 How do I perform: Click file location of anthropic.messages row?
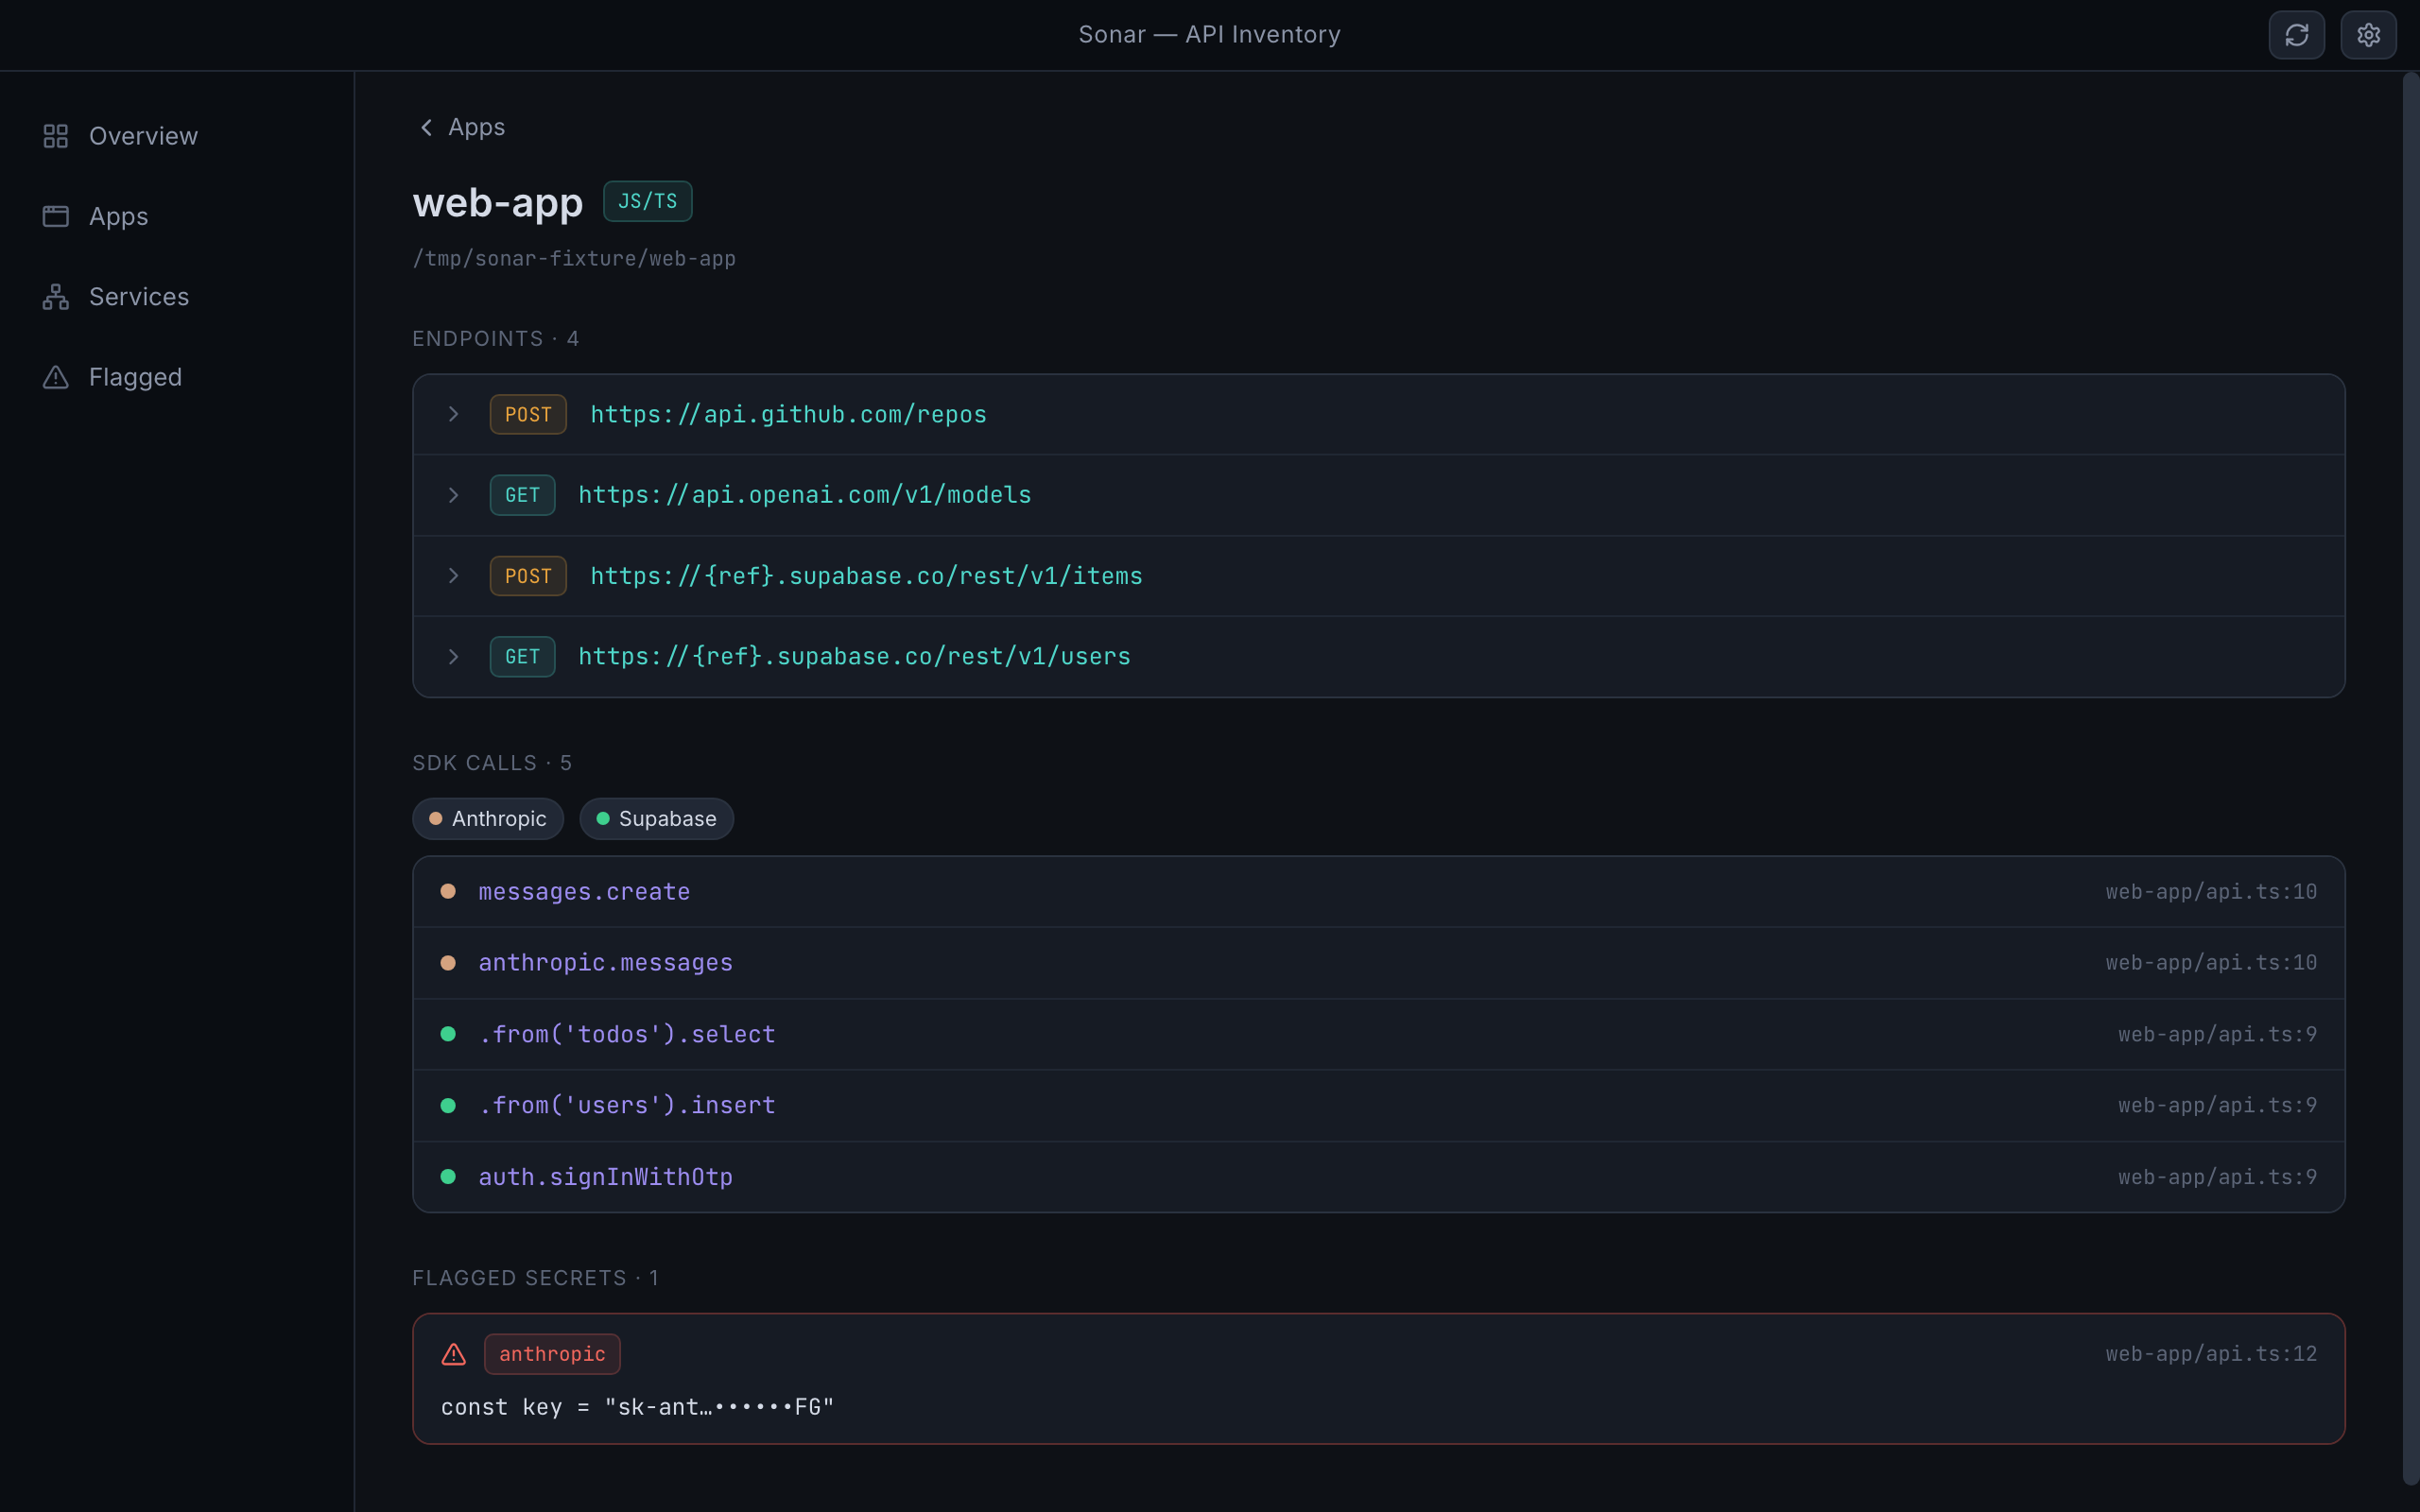[x=2211, y=963]
